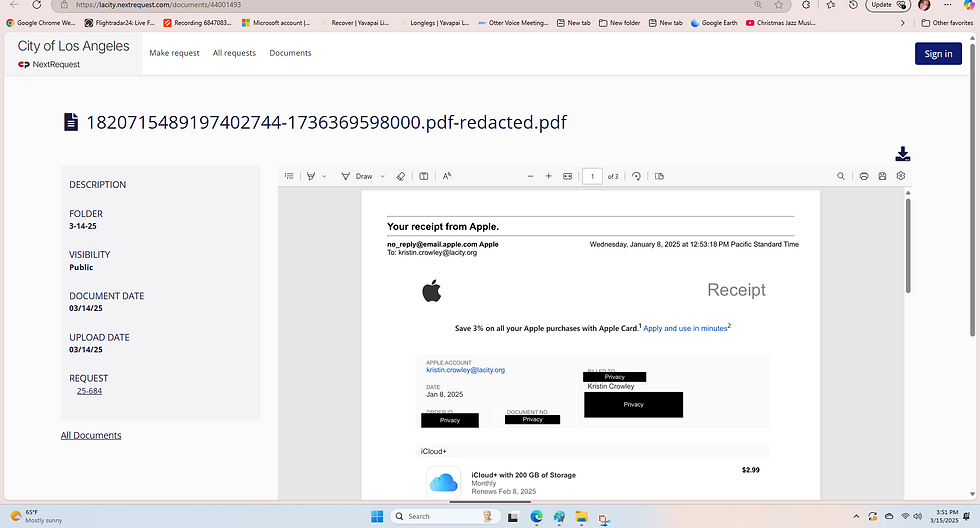Rotate the PDF page
The image size is (980, 528).
[x=636, y=176]
